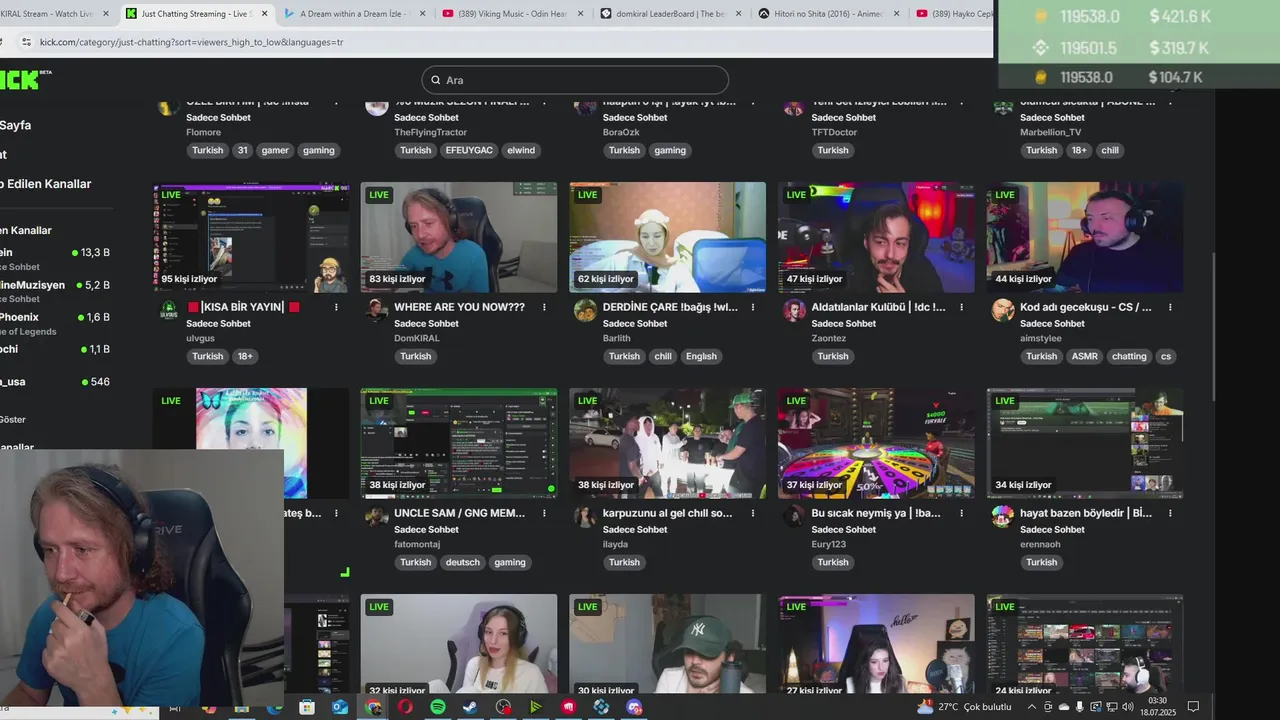Open the erennaoh channel avatar
Image resolution: width=1280 pixels, height=720 pixels.
1003,516
